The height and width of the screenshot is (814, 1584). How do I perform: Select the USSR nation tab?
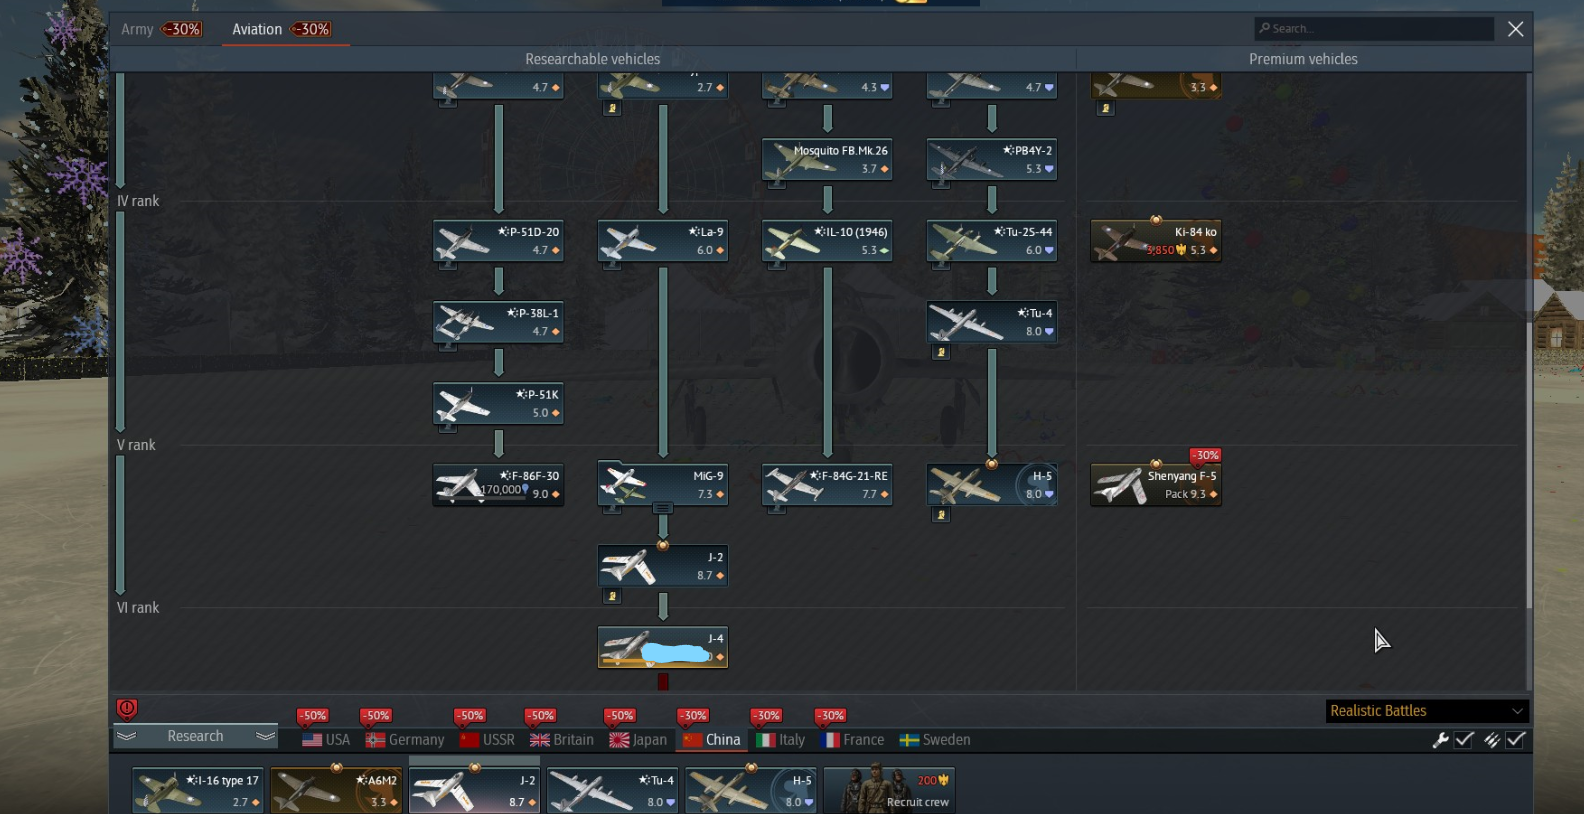coord(487,740)
